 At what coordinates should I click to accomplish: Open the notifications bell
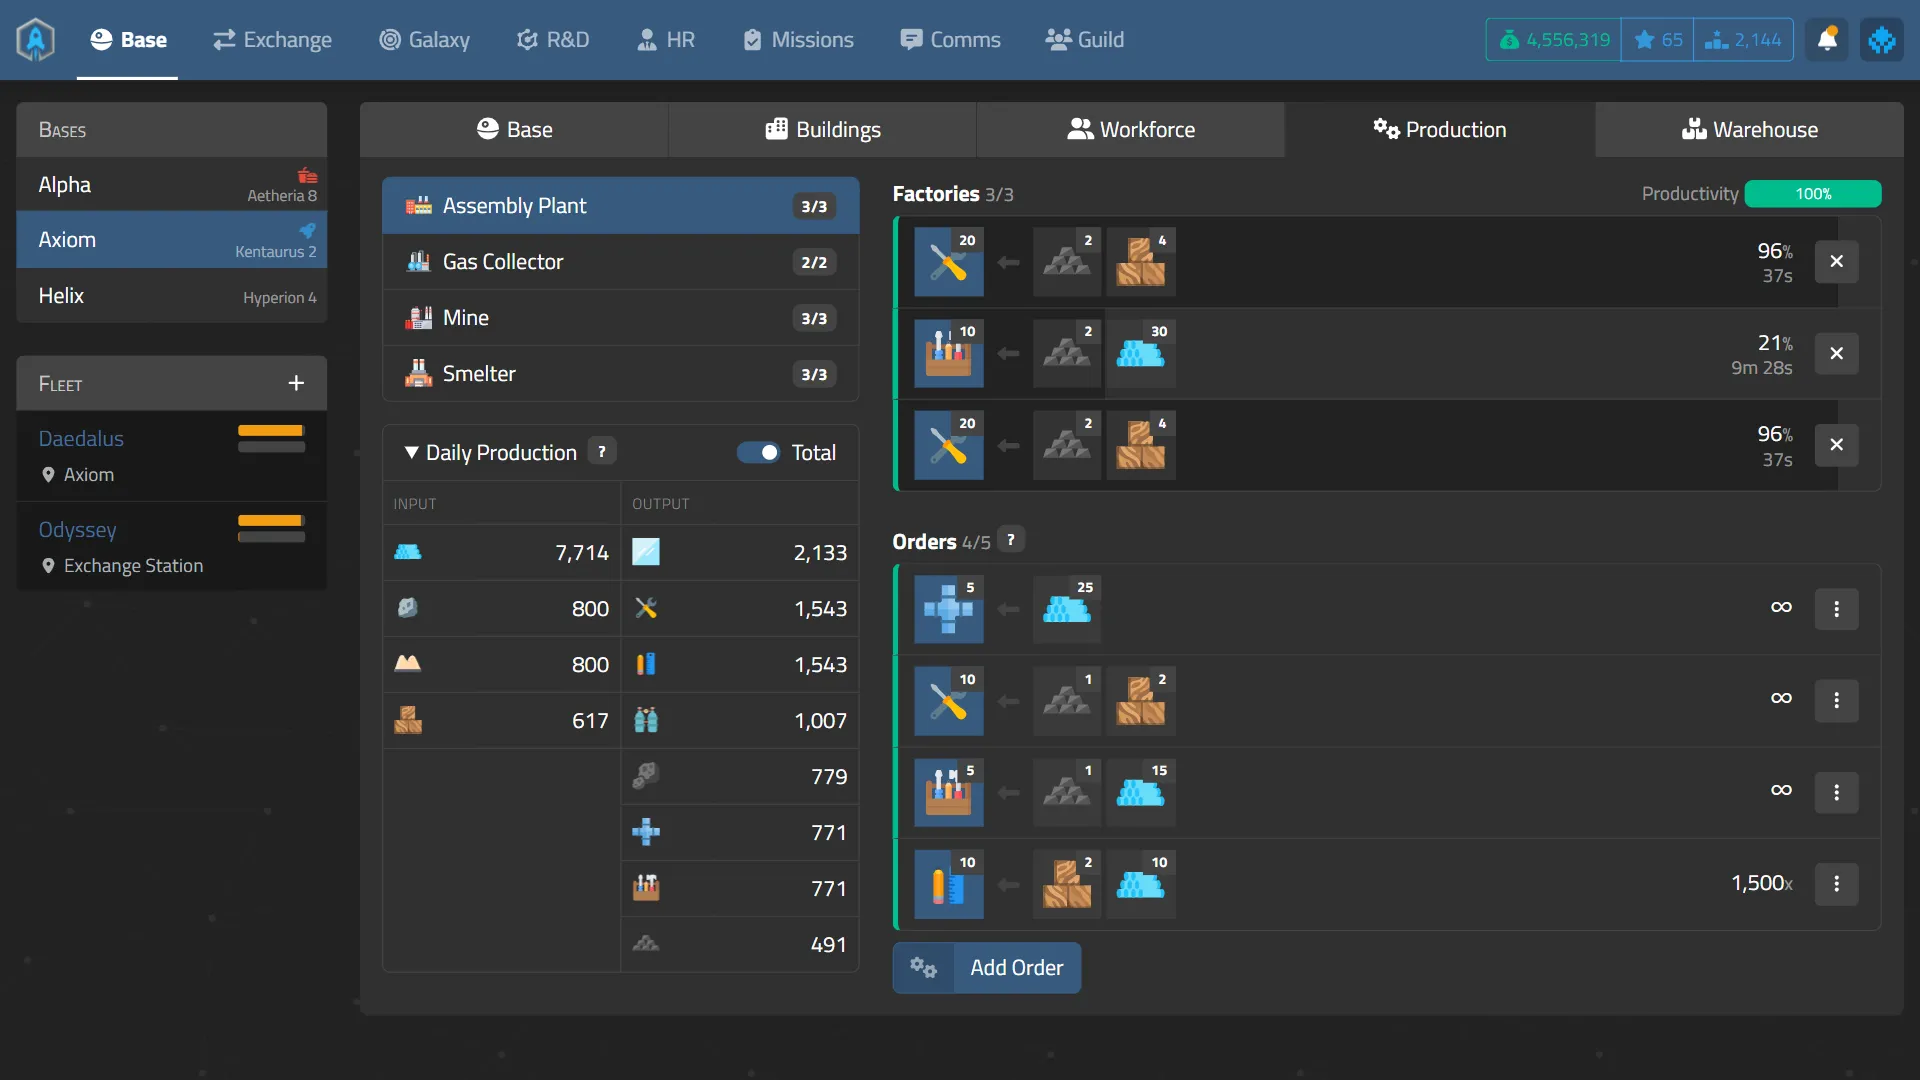click(1827, 40)
